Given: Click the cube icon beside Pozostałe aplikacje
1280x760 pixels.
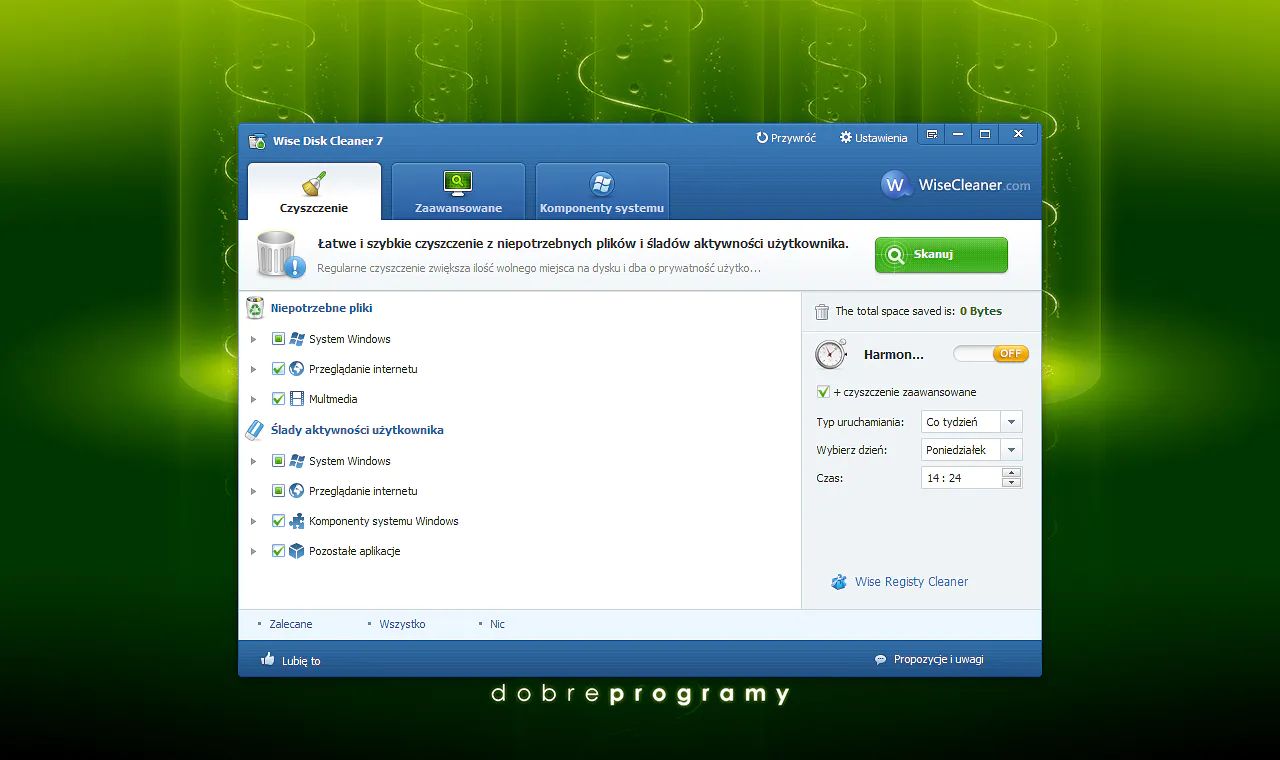Looking at the screenshot, I should (x=297, y=551).
